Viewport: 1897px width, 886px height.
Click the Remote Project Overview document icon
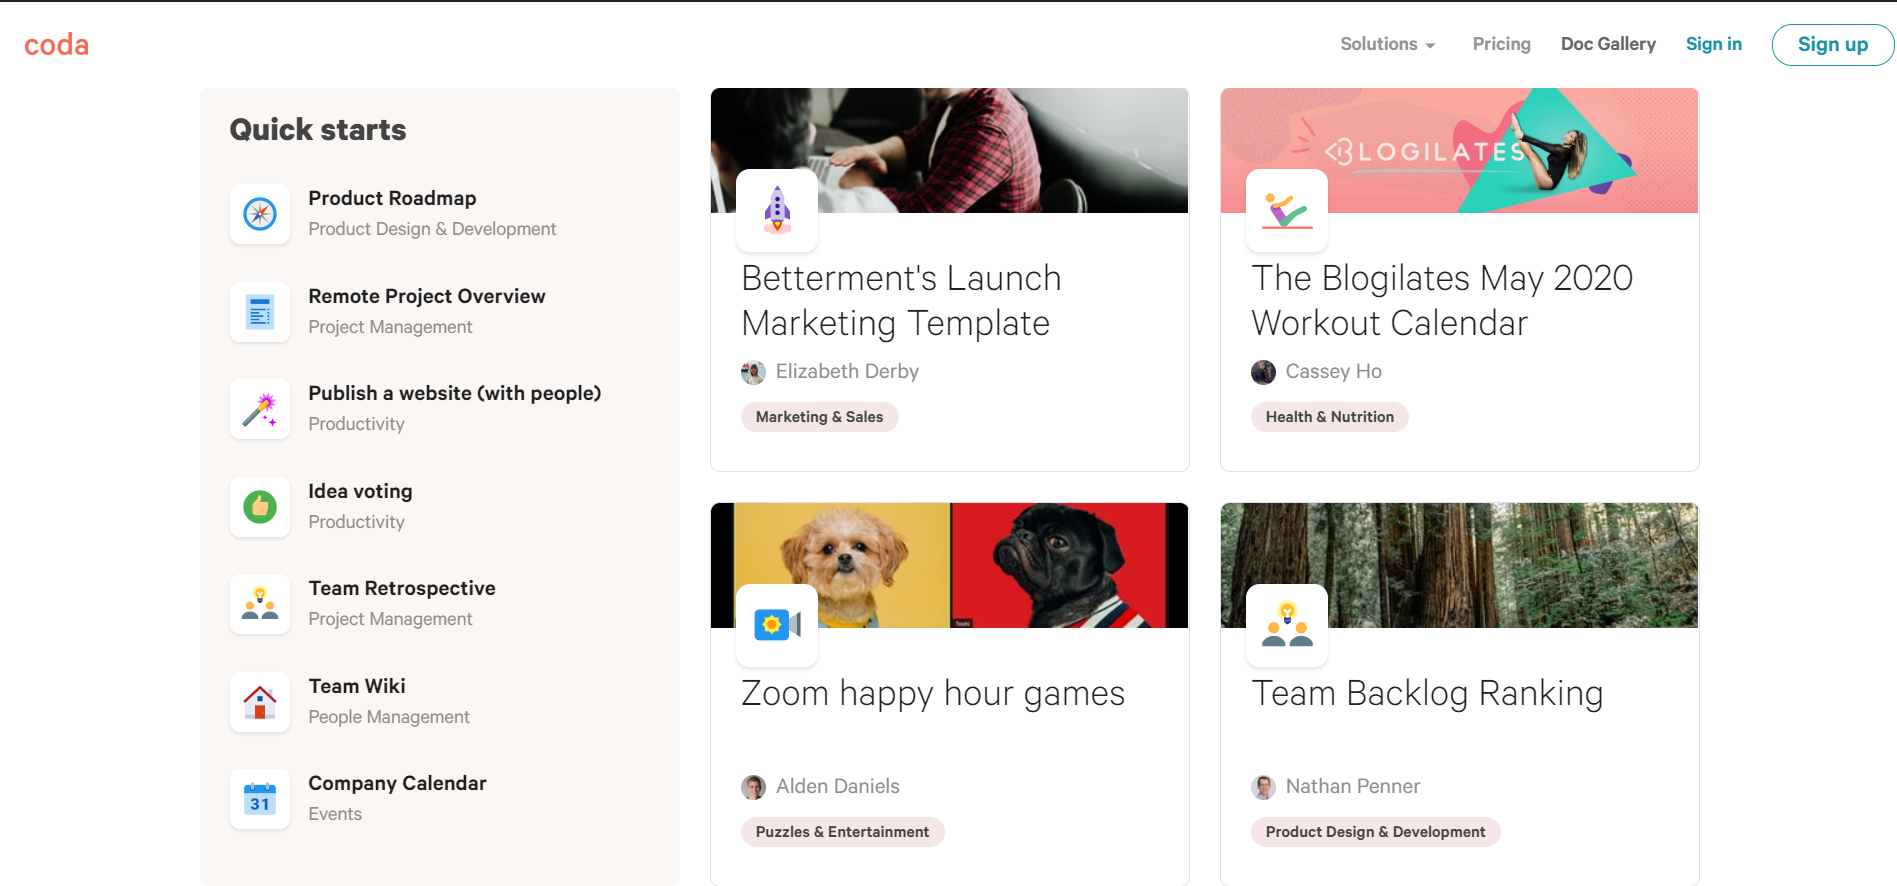pyautogui.click(x=260, y=312)
